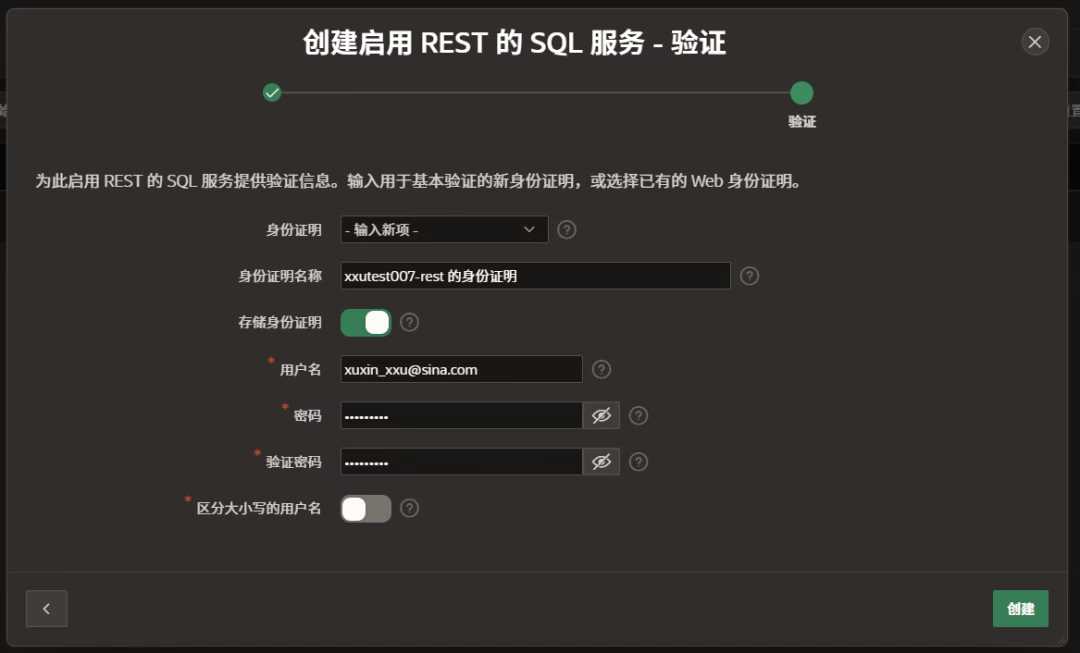Open help for 存储身份证明 toggle
Image resolution: width=1080 pixels, height=653 pixels.
[409, 322]
